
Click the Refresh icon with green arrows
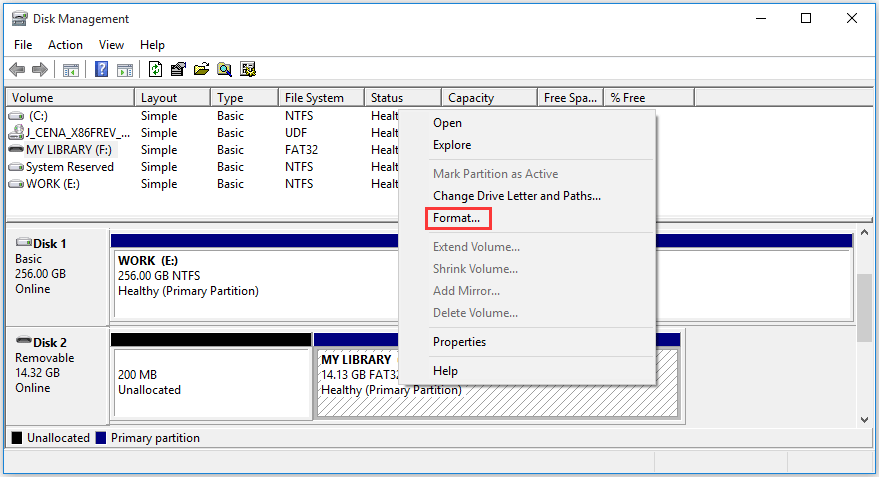(x=155, y=70)
